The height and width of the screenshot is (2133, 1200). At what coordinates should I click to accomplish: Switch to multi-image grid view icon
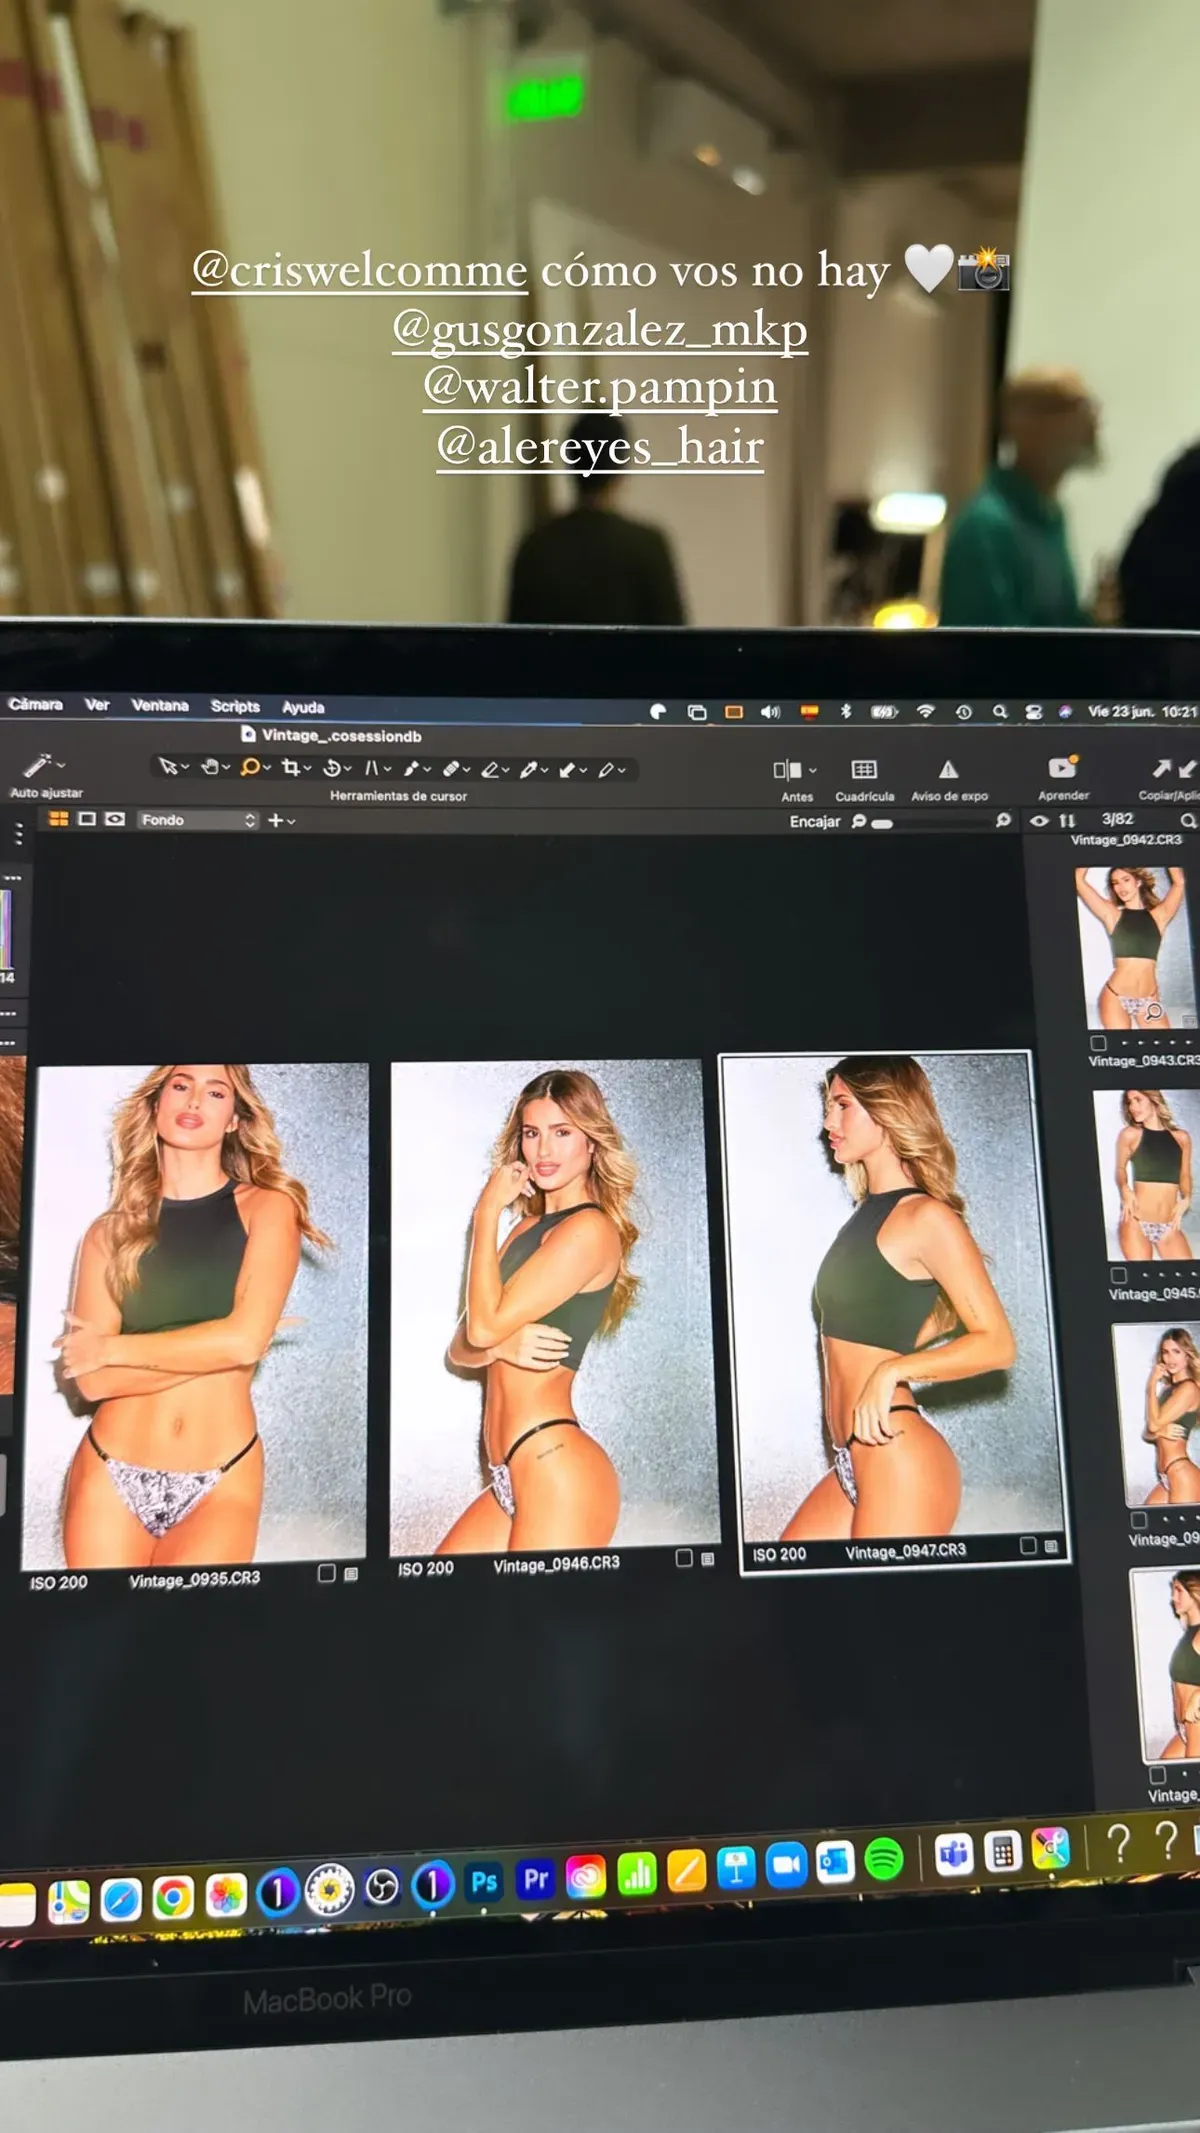coord(59,819)
